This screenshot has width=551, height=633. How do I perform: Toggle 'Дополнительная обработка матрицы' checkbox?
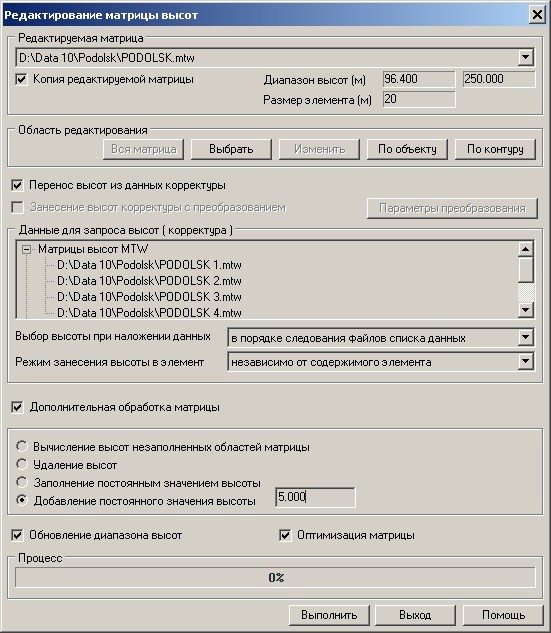tap(17, 407)
